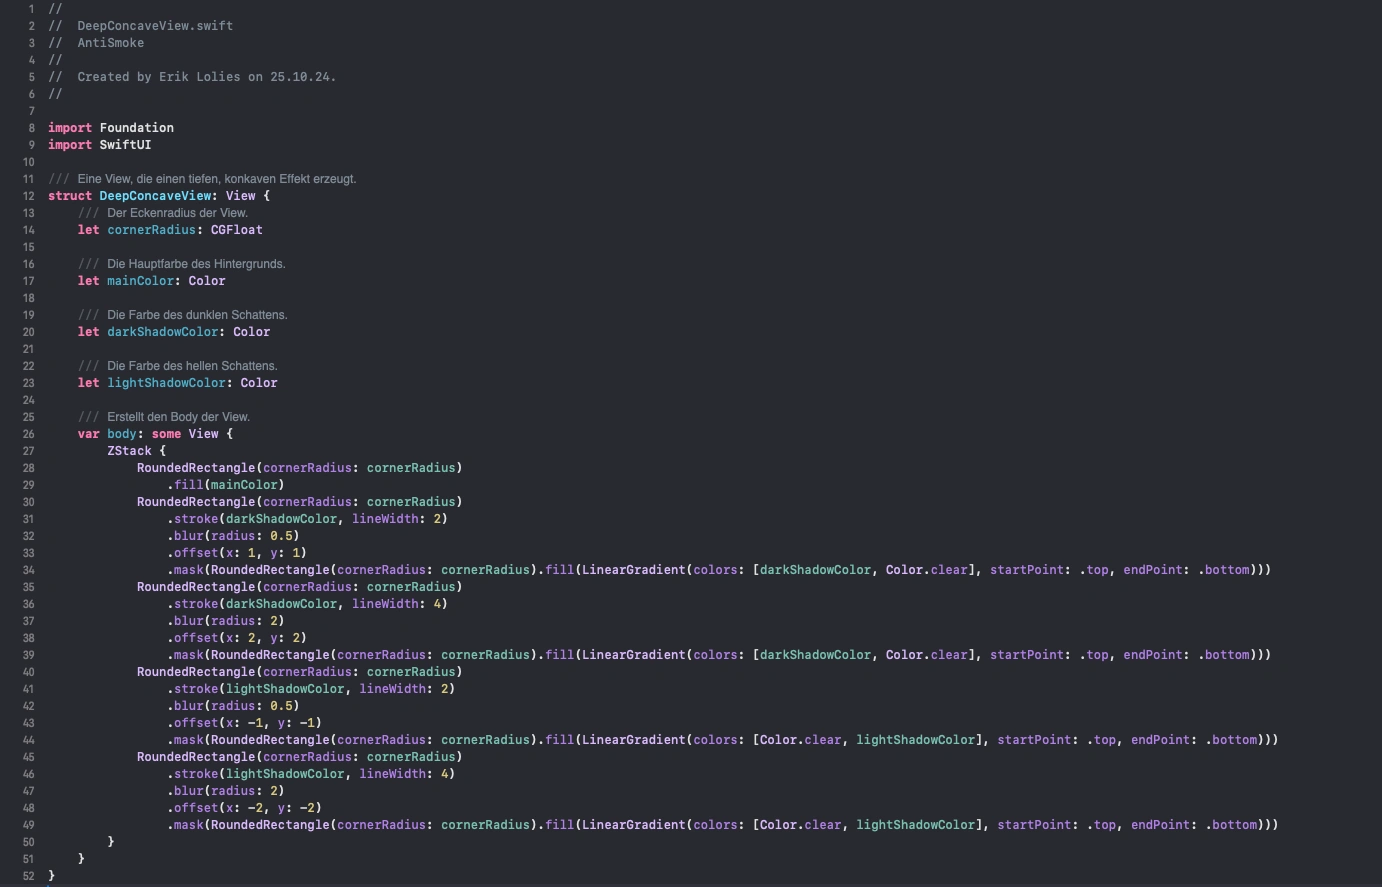Click line number 26 in the gutter
The height and width of the screenshot is (887, 1382).
pyautogui.click(x=29, y=434)
